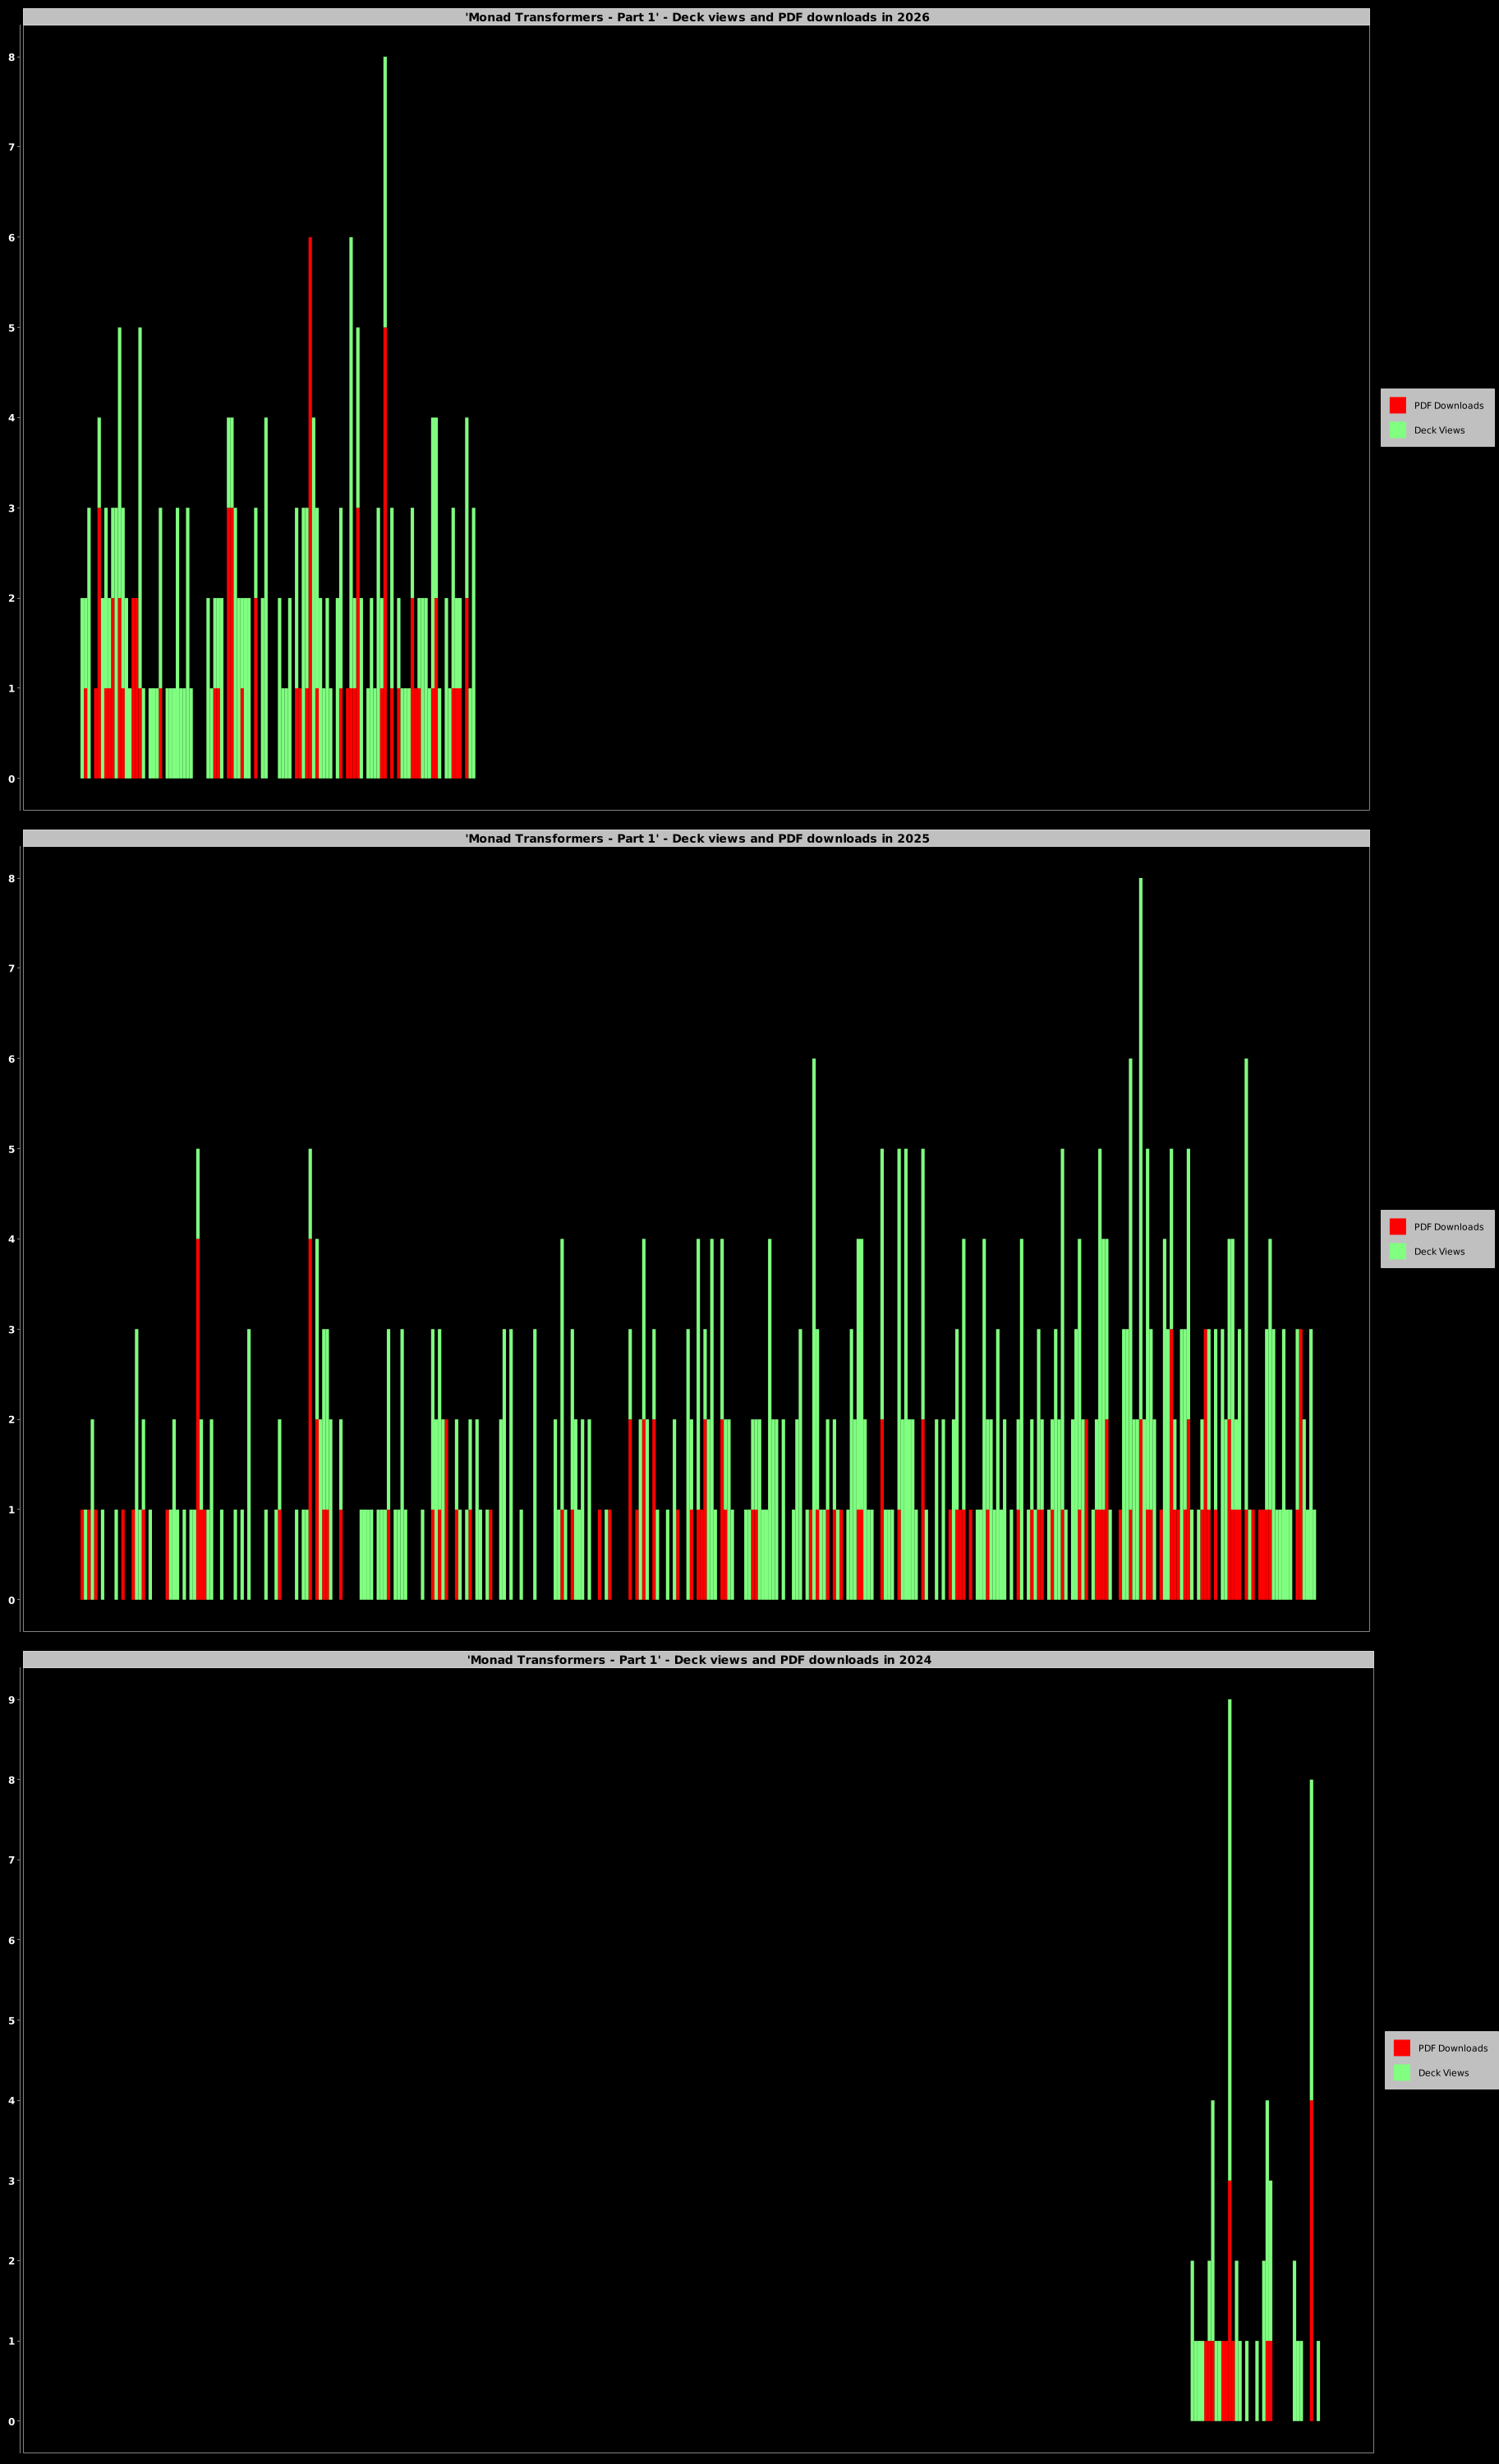The width and height of the screenshot is (1499, 2464).
Task: Select the 'PDF Downloads' label in 2026 legend
Action: tap(1448, 405)
